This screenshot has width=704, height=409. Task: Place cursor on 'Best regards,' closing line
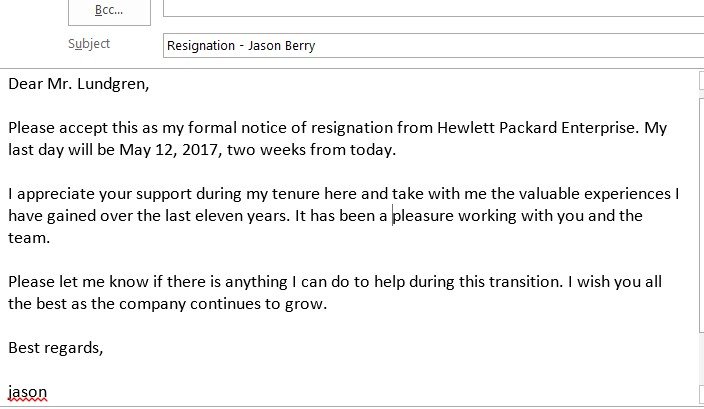[x=56, y=348]
